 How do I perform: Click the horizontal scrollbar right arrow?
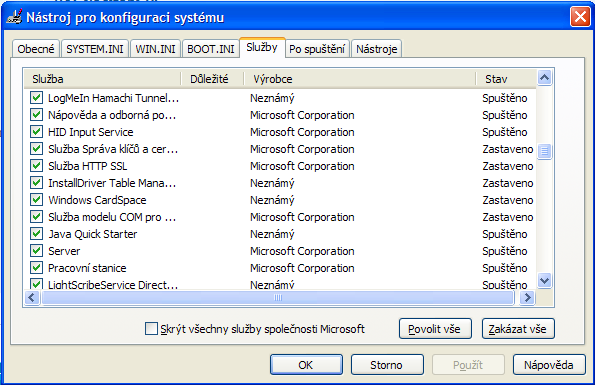pyautogui.click(x=528, y=298)
